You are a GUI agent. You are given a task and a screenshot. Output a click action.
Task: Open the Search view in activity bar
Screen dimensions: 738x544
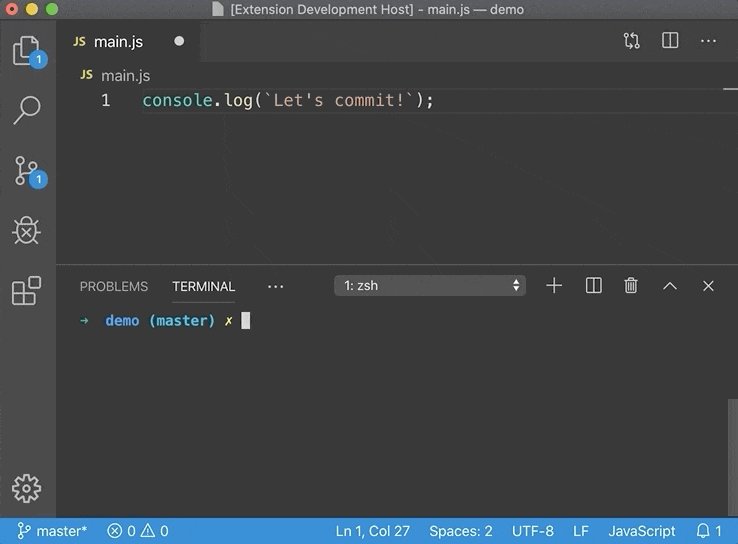27,111
